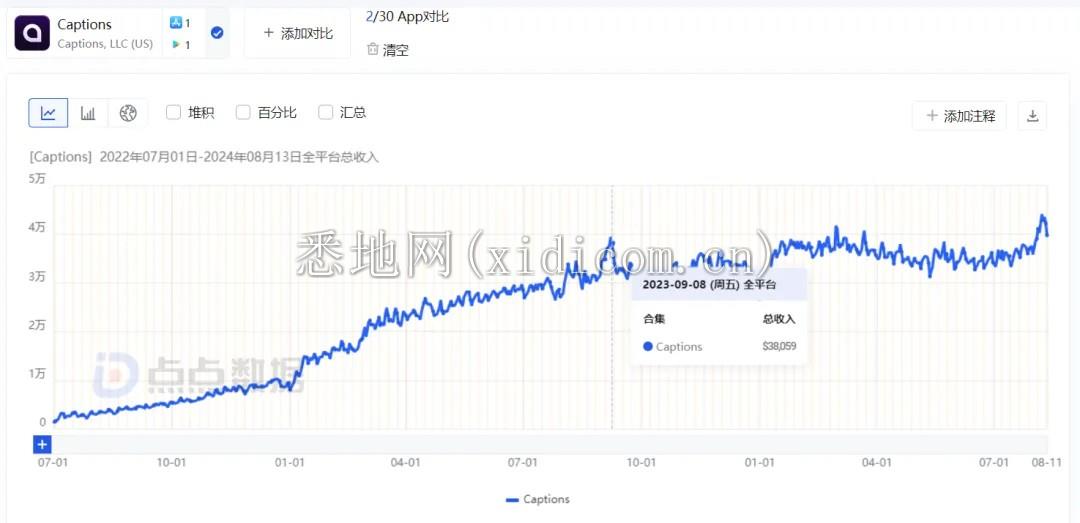The image size is (1080, 523).
Task: Enable the 汇总 (summary) checkbox
Action: coord(326,112)
